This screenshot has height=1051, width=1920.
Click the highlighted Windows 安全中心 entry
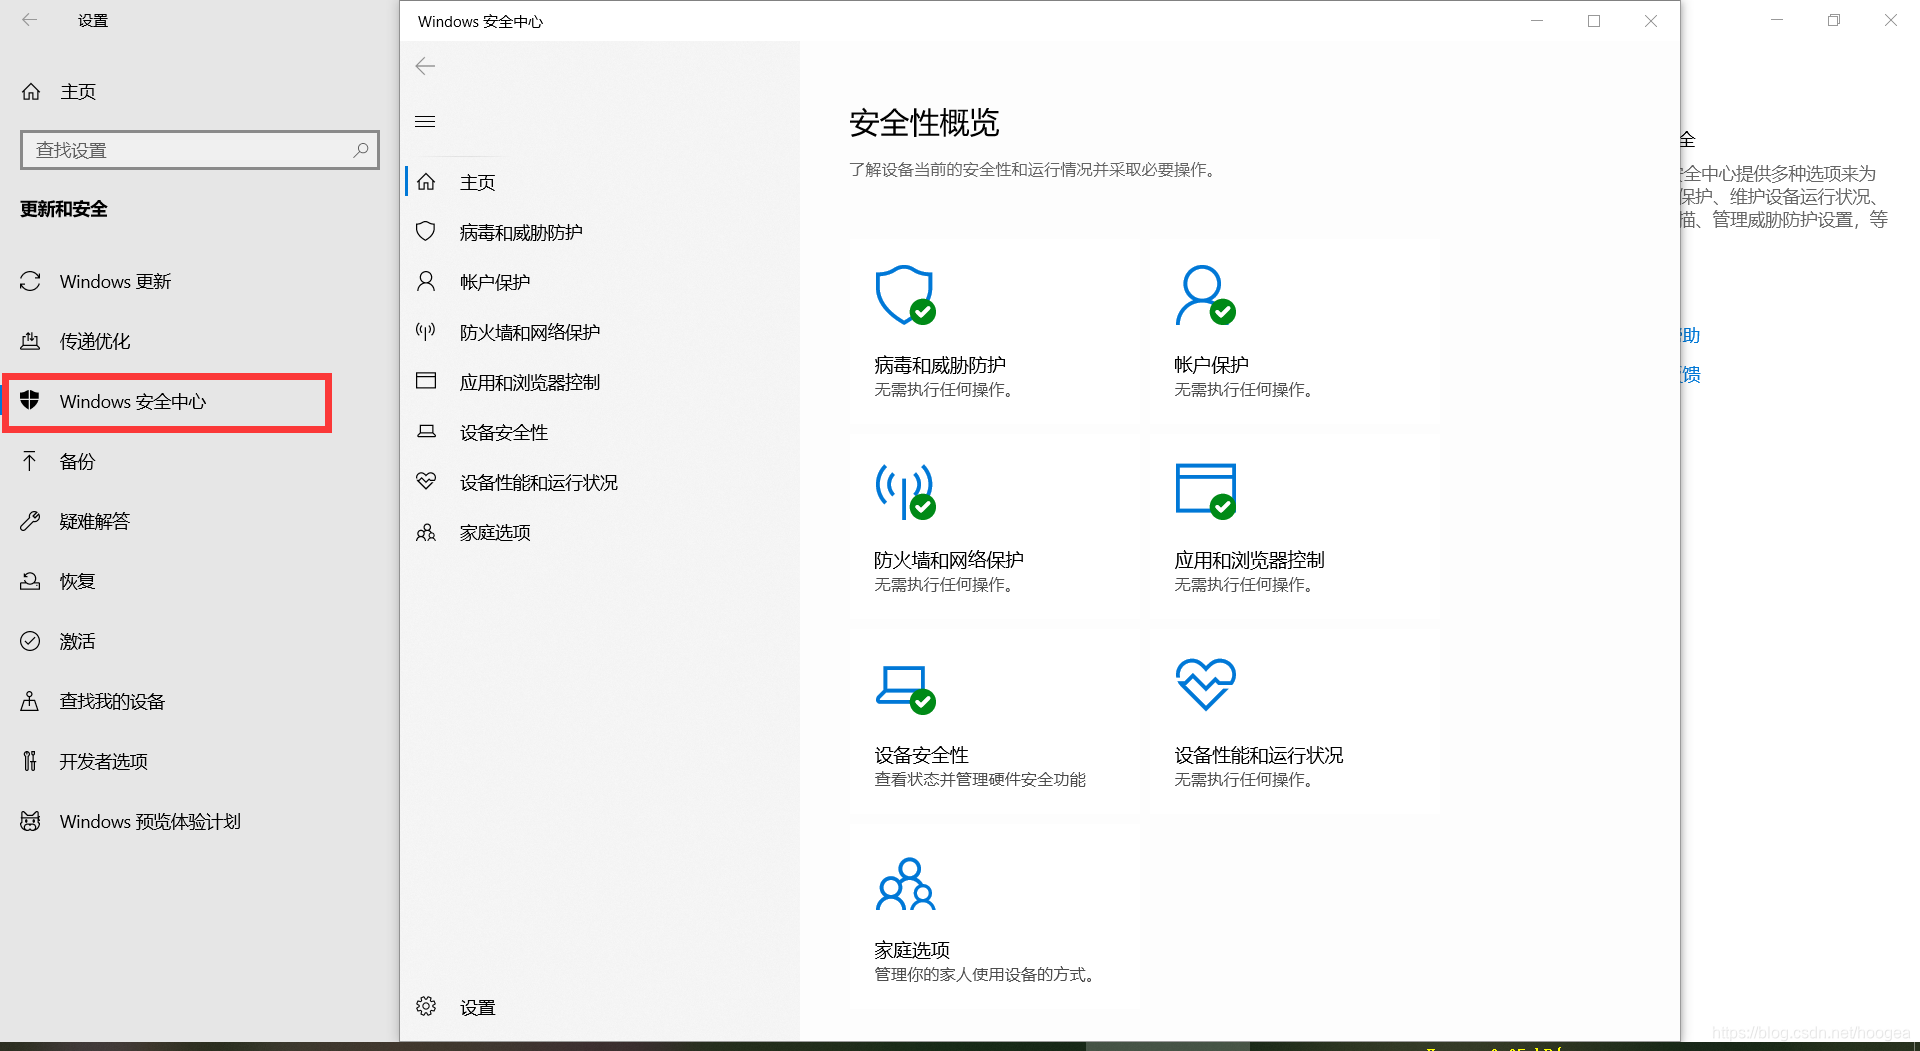click(x=131, y=402)
